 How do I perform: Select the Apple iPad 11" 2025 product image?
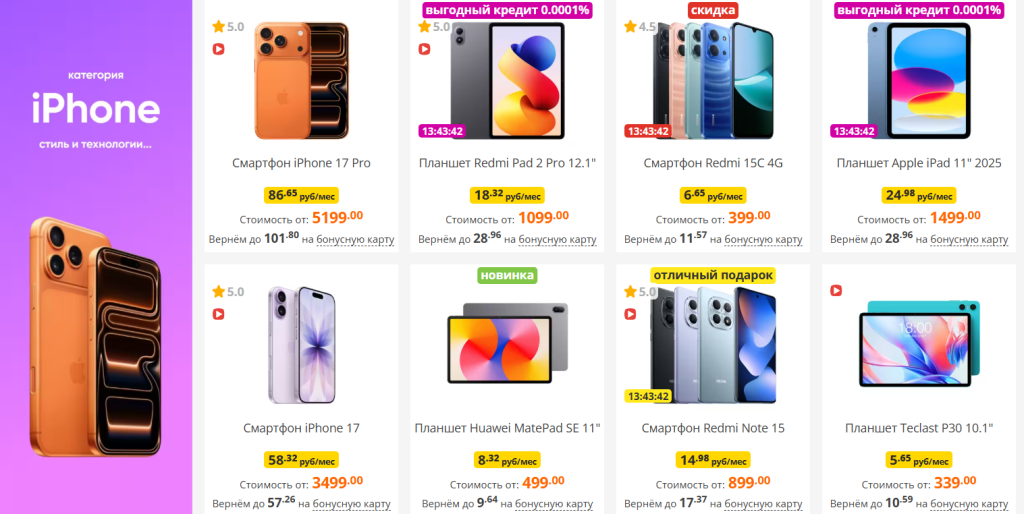[x=919, y=80]
